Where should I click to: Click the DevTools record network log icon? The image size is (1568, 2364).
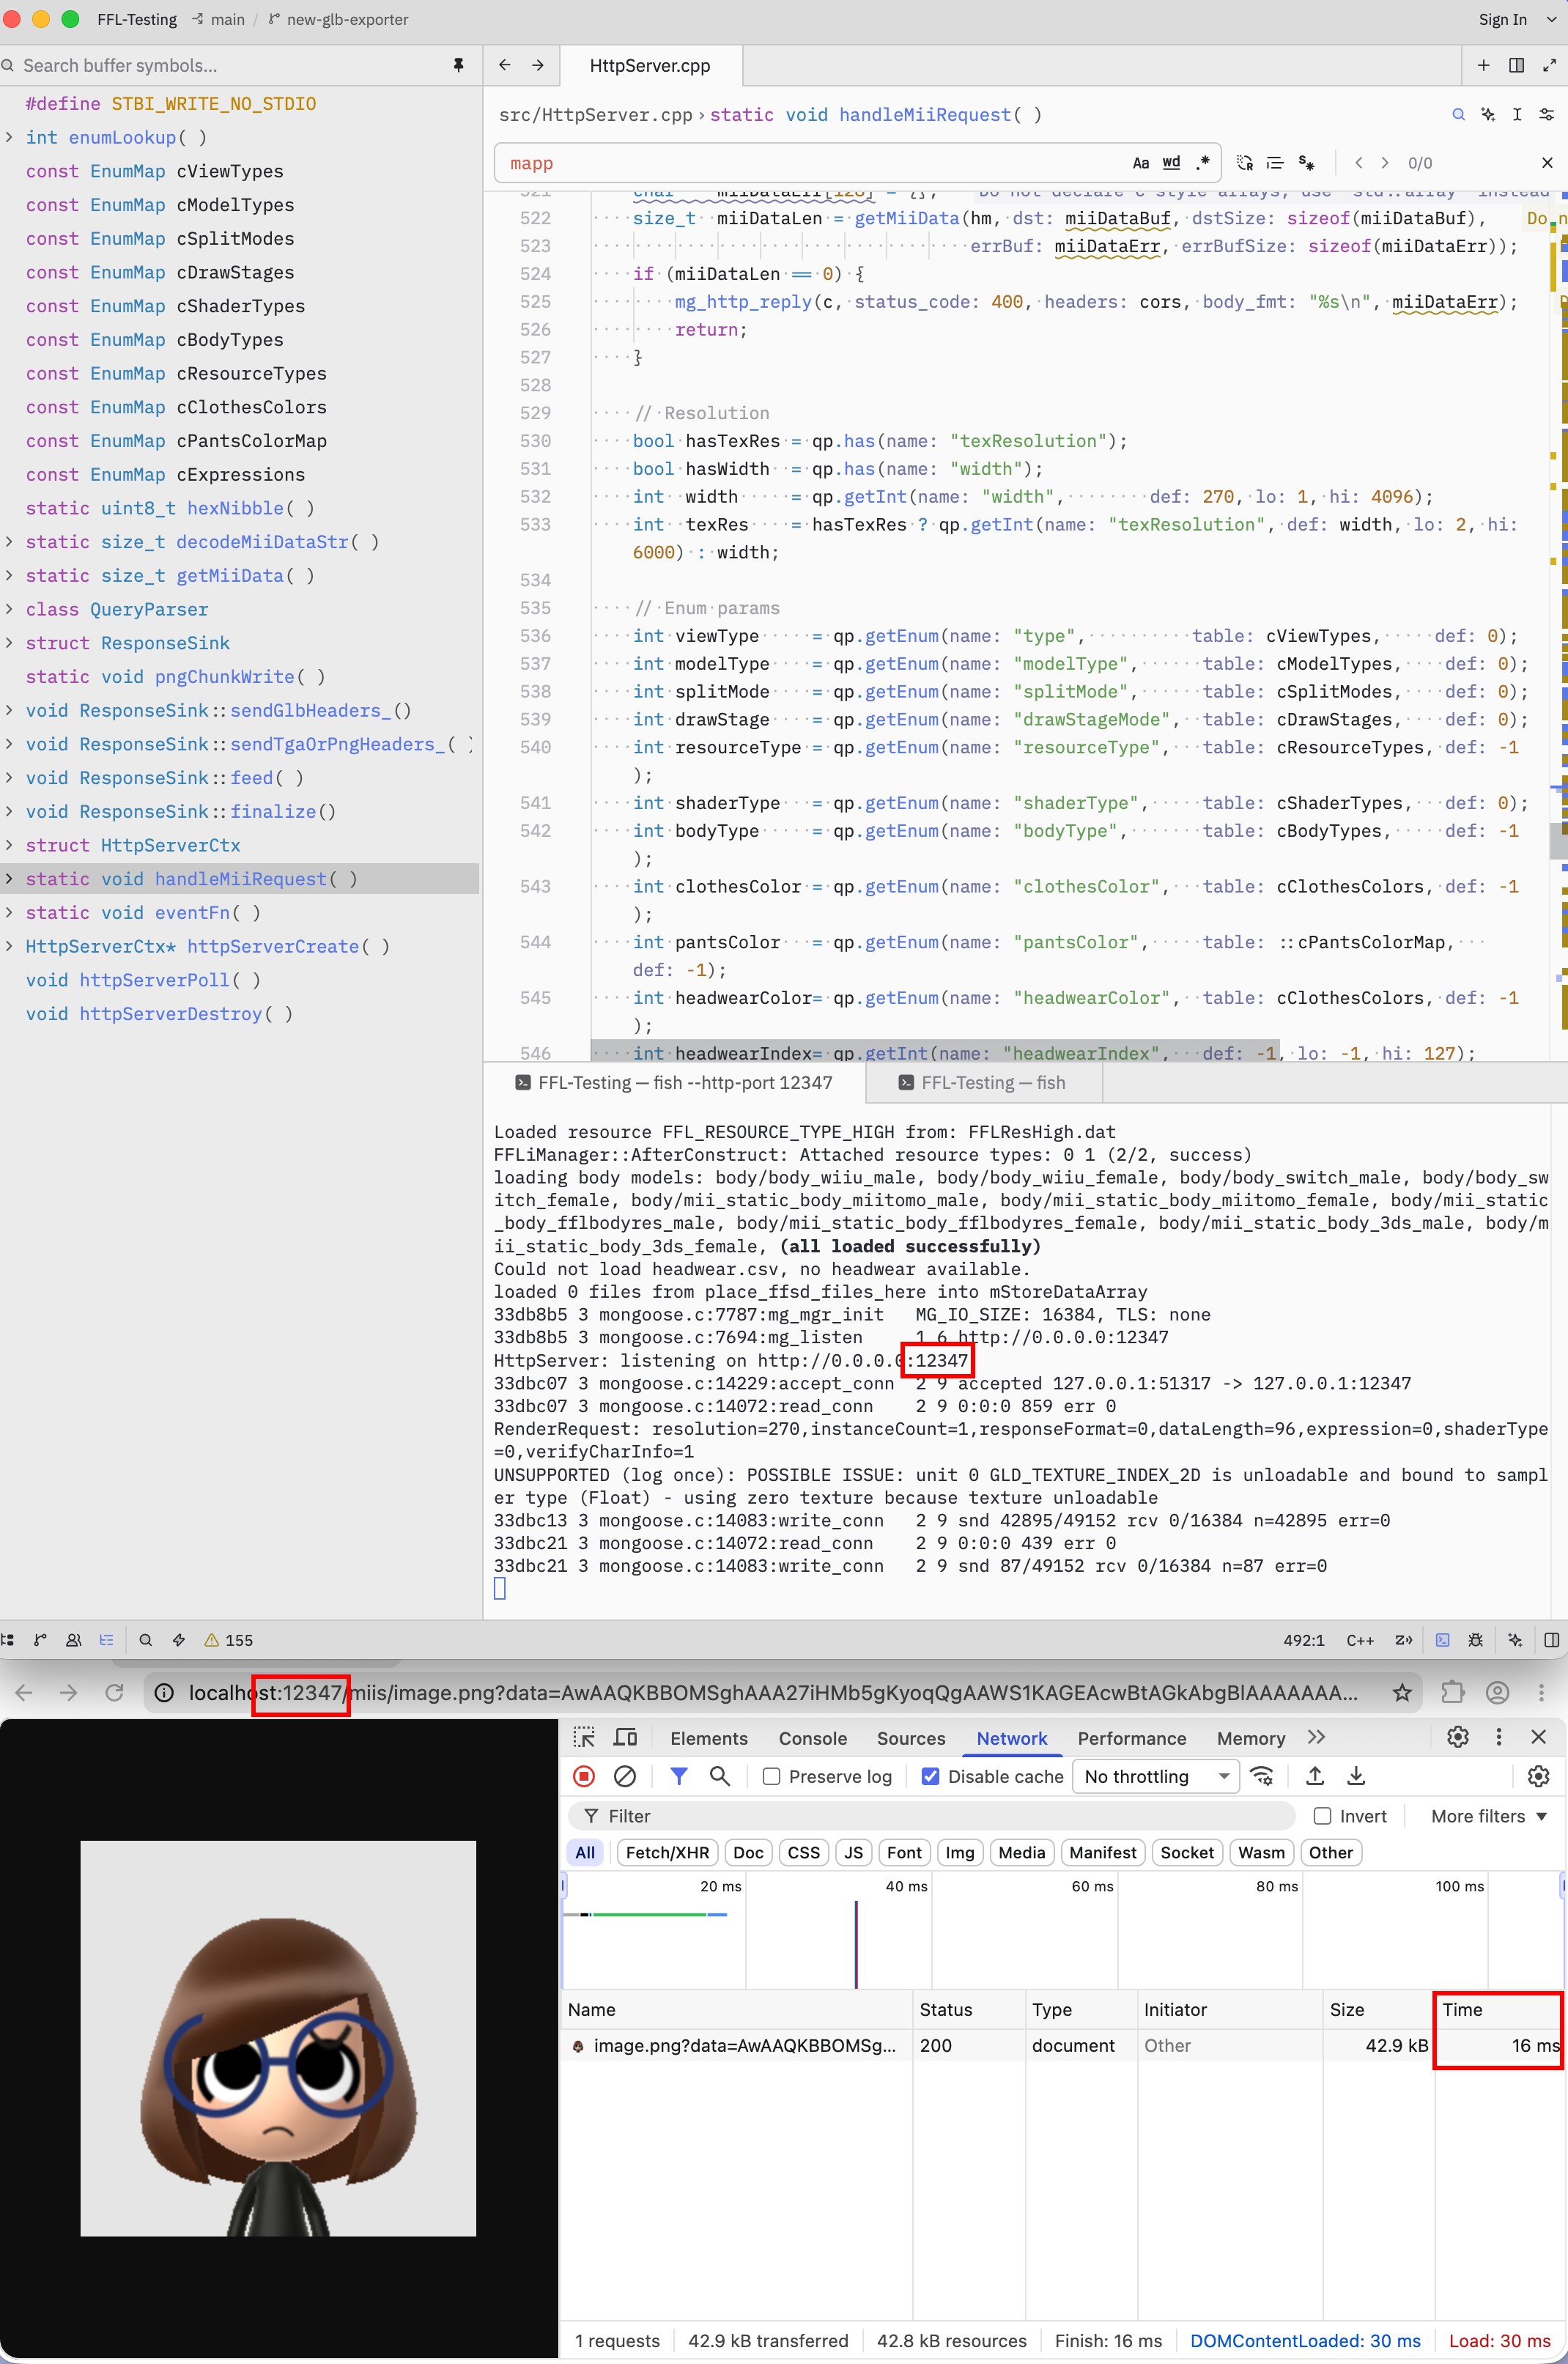[584, 1776]
